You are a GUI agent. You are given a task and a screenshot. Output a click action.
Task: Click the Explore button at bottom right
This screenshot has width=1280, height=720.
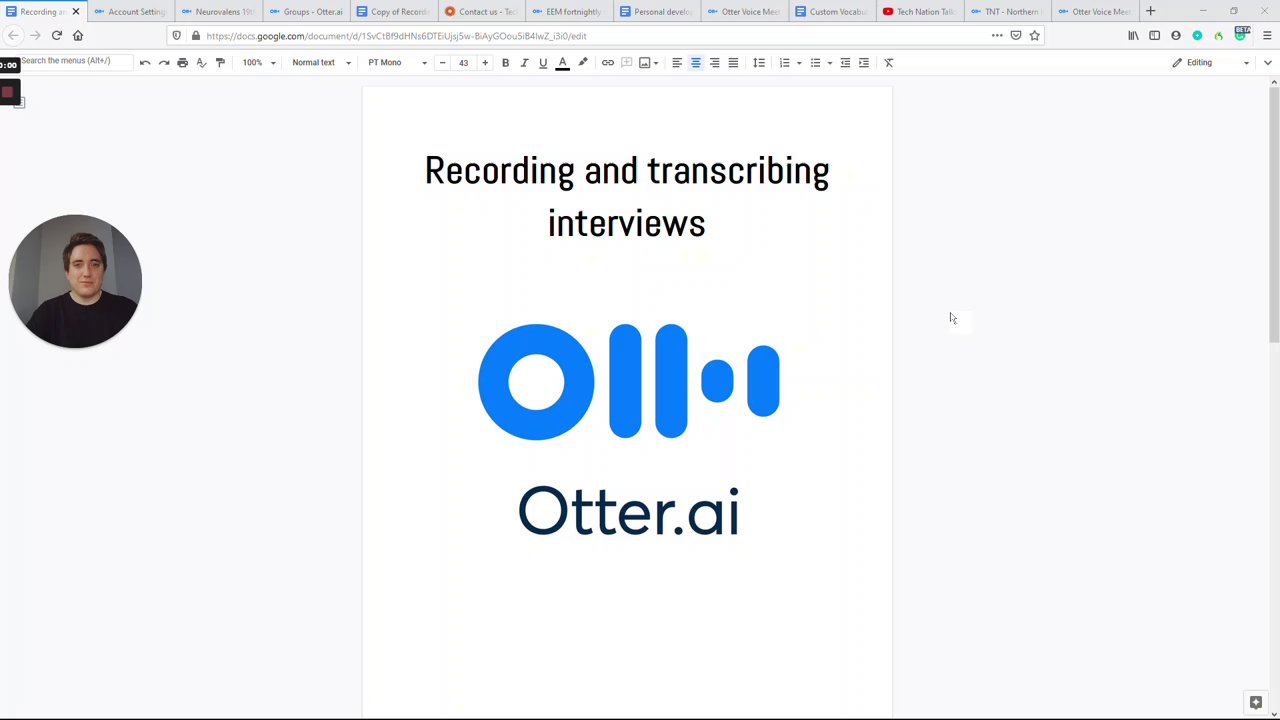pos(1256,702)
